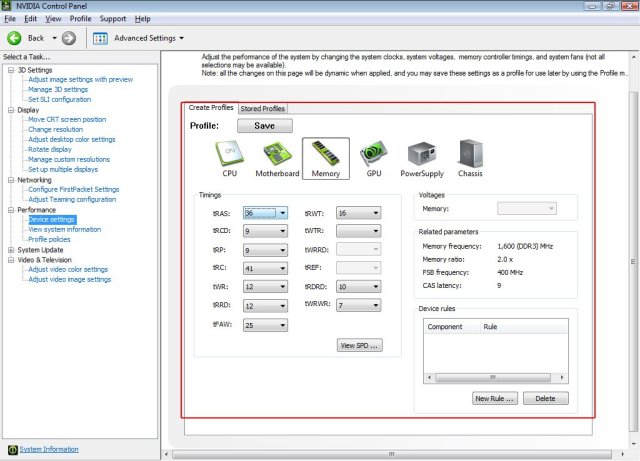Open Adjust desktop color settings
Image resolution: width=640 pixels, height=461 pixels.
pos(72,140)
